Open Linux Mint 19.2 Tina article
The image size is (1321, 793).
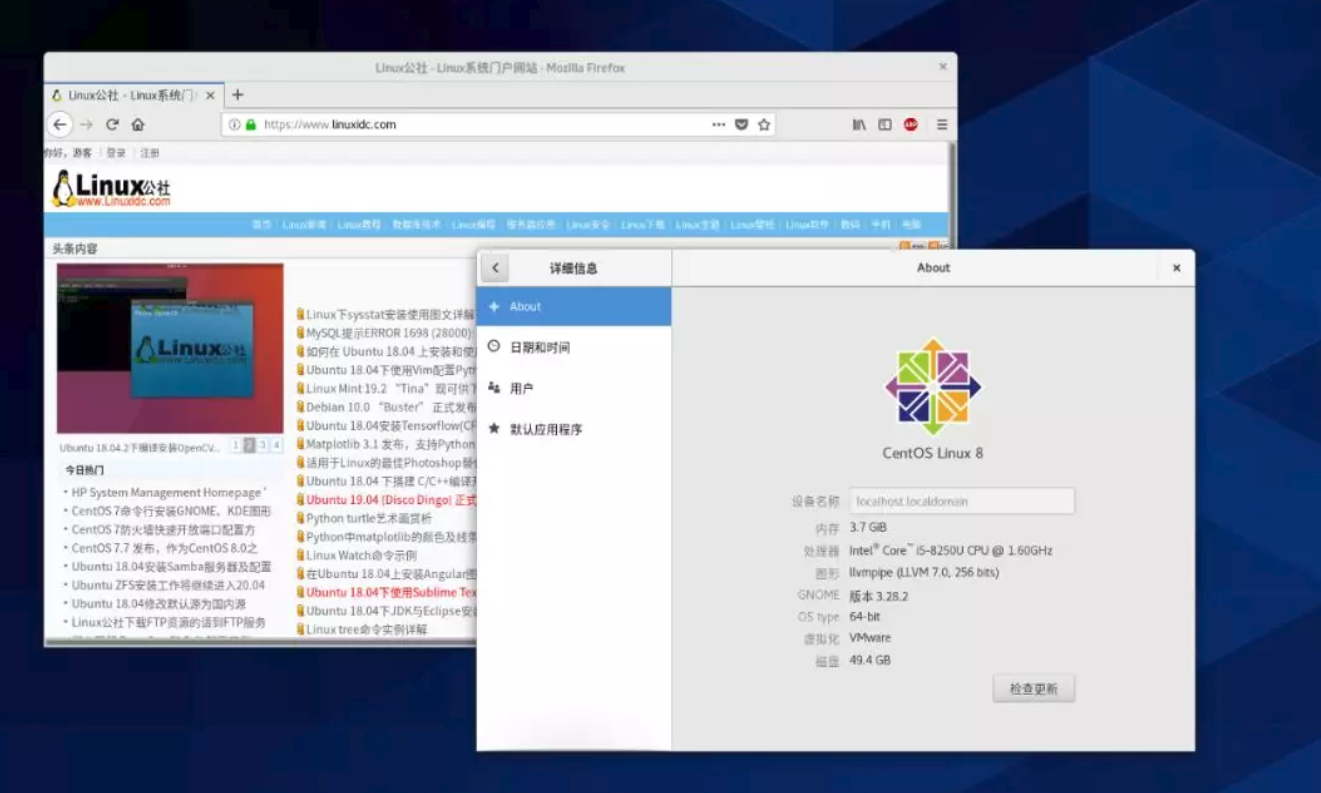pos(390,389)
